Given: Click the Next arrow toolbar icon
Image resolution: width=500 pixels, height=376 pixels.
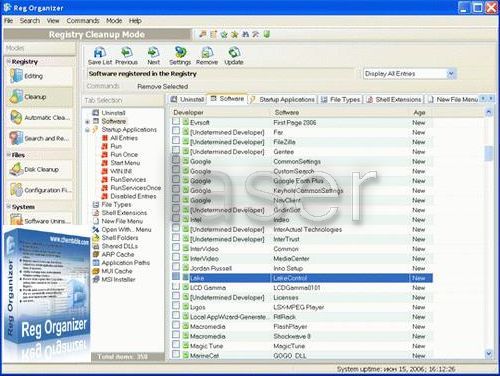Looking at the screenshot, I should (x=153, y=53).
